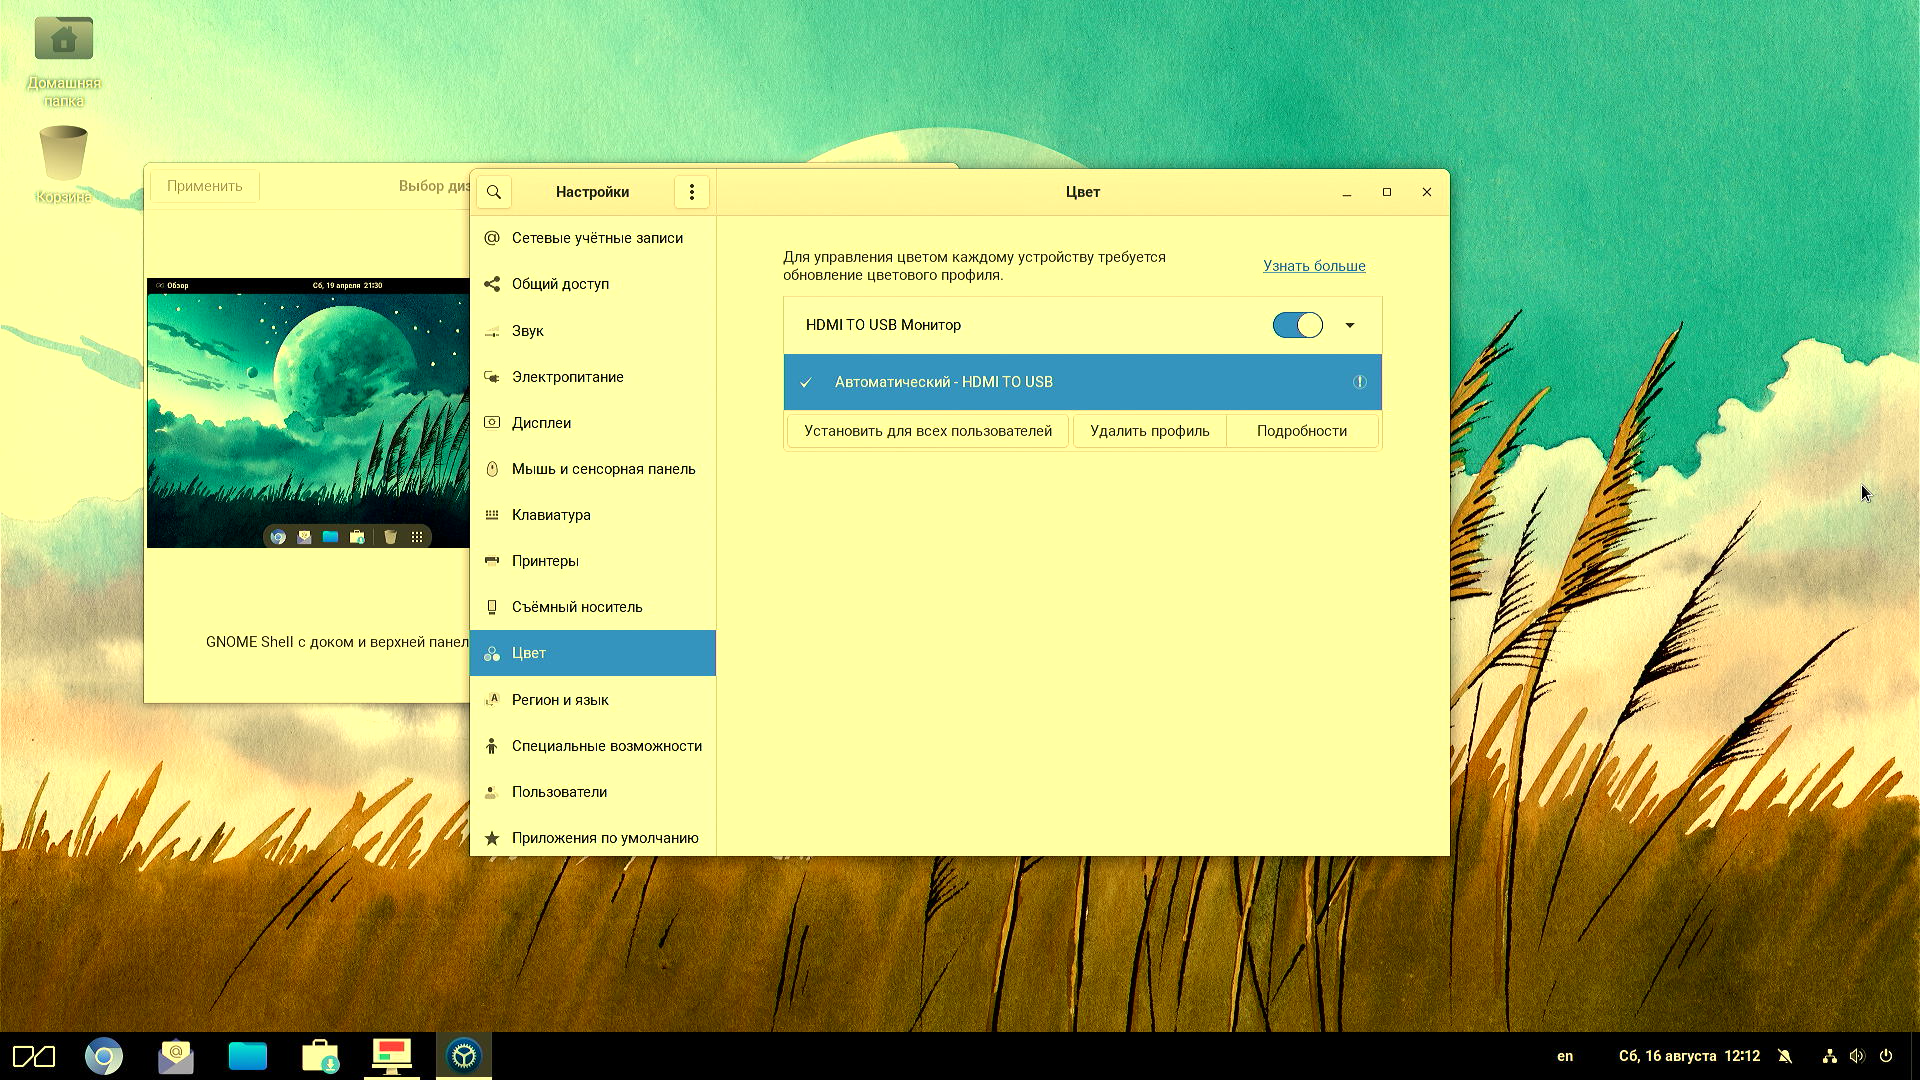Toggle HDMI TO USB Monitor color management switch
Viewport: 1920px width, 1080px height.
[1297, 325]
